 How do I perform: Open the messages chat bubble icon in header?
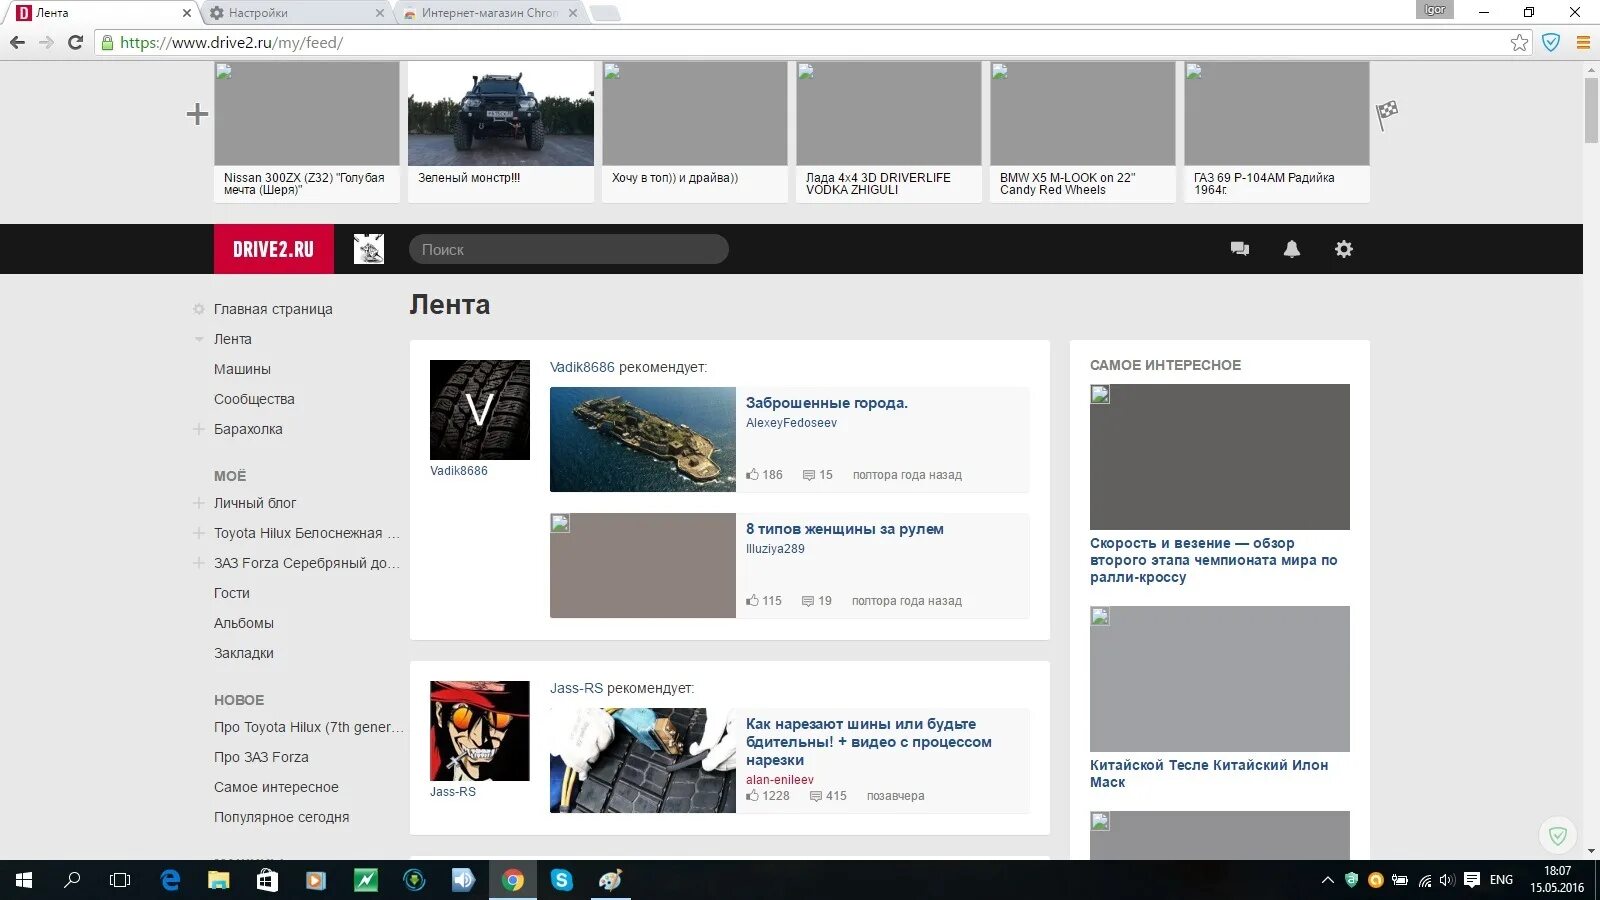(x=1240, y=249)
